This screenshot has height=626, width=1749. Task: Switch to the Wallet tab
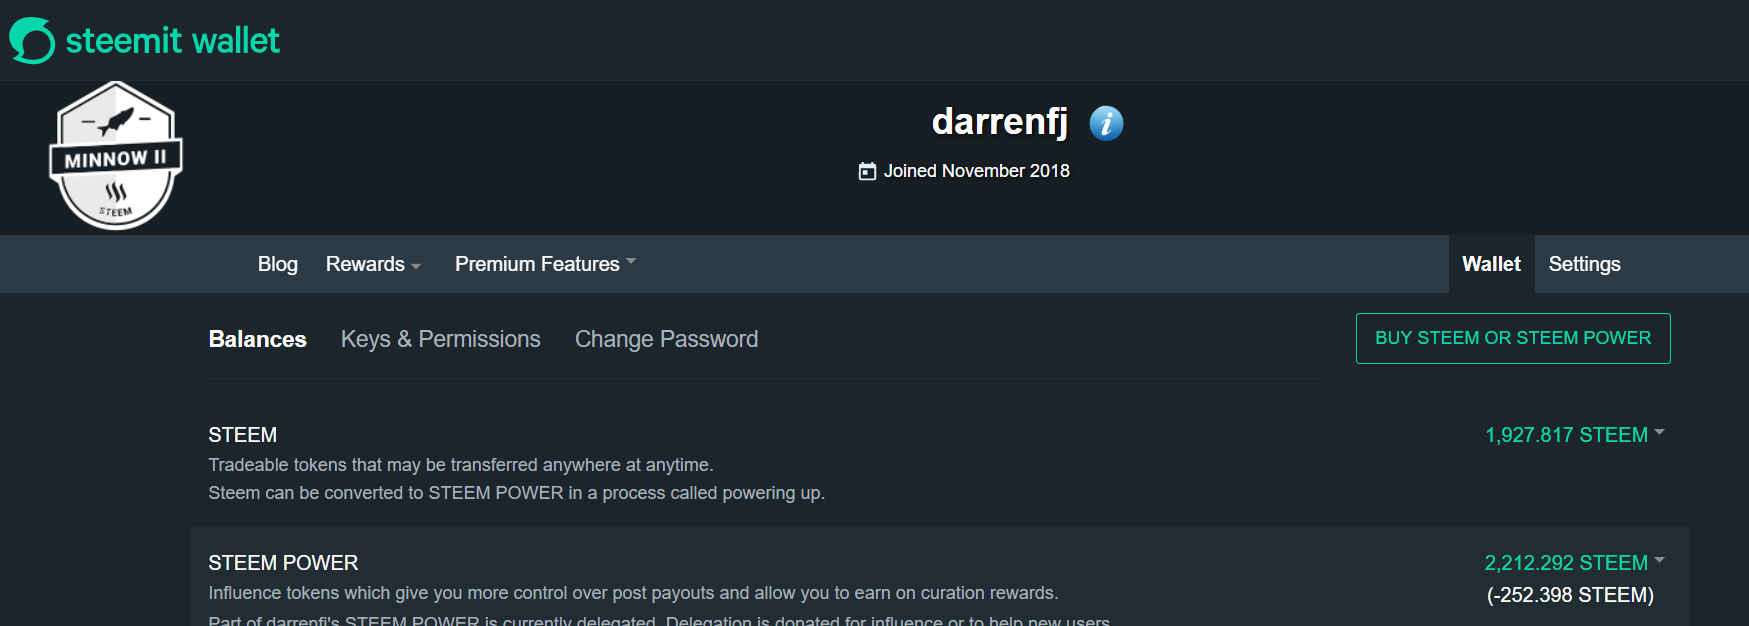(1491, 264)
